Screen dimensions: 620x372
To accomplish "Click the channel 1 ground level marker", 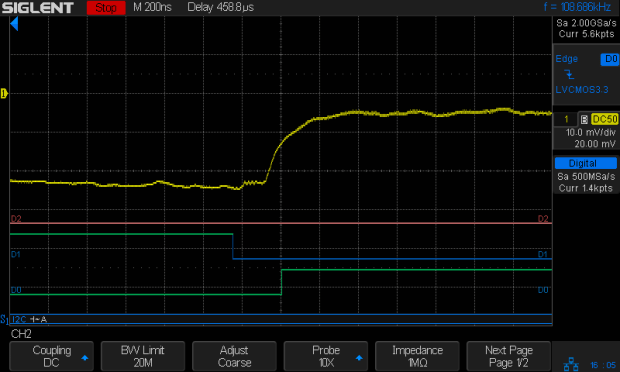I will coord(4,94).
